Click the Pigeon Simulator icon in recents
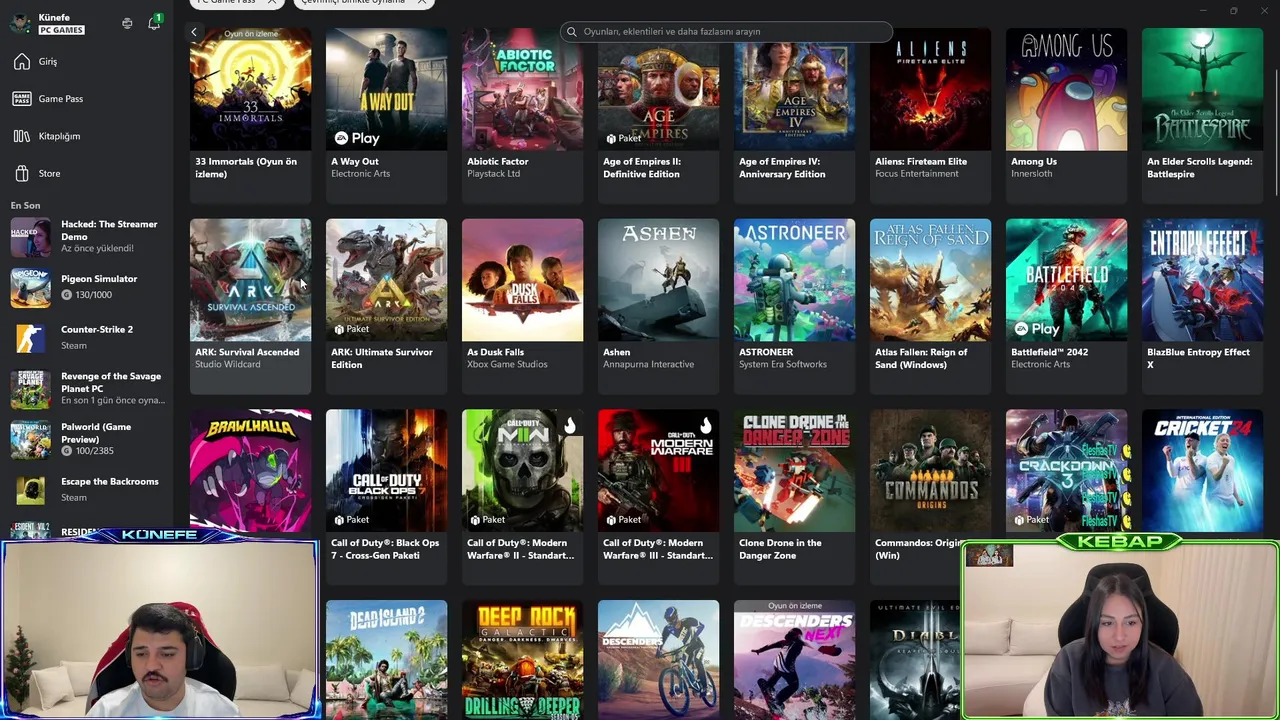Screen dimensions: 1280x720 [30, 287]
